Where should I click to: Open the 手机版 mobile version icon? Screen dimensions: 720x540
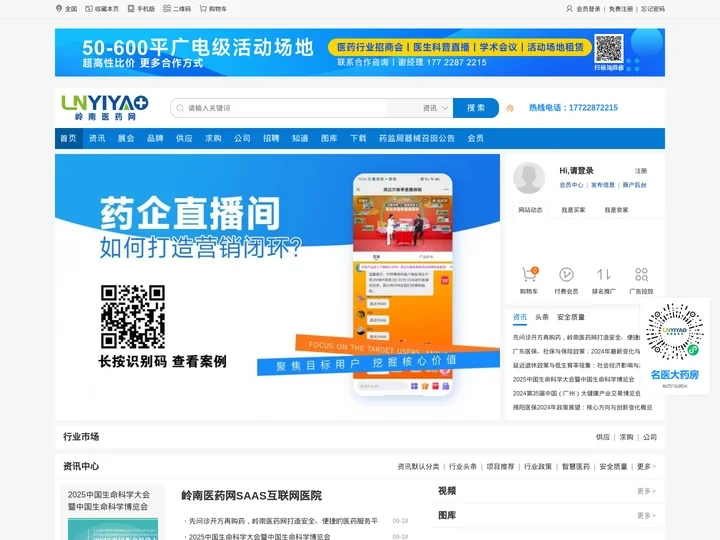tap(131, 8)
